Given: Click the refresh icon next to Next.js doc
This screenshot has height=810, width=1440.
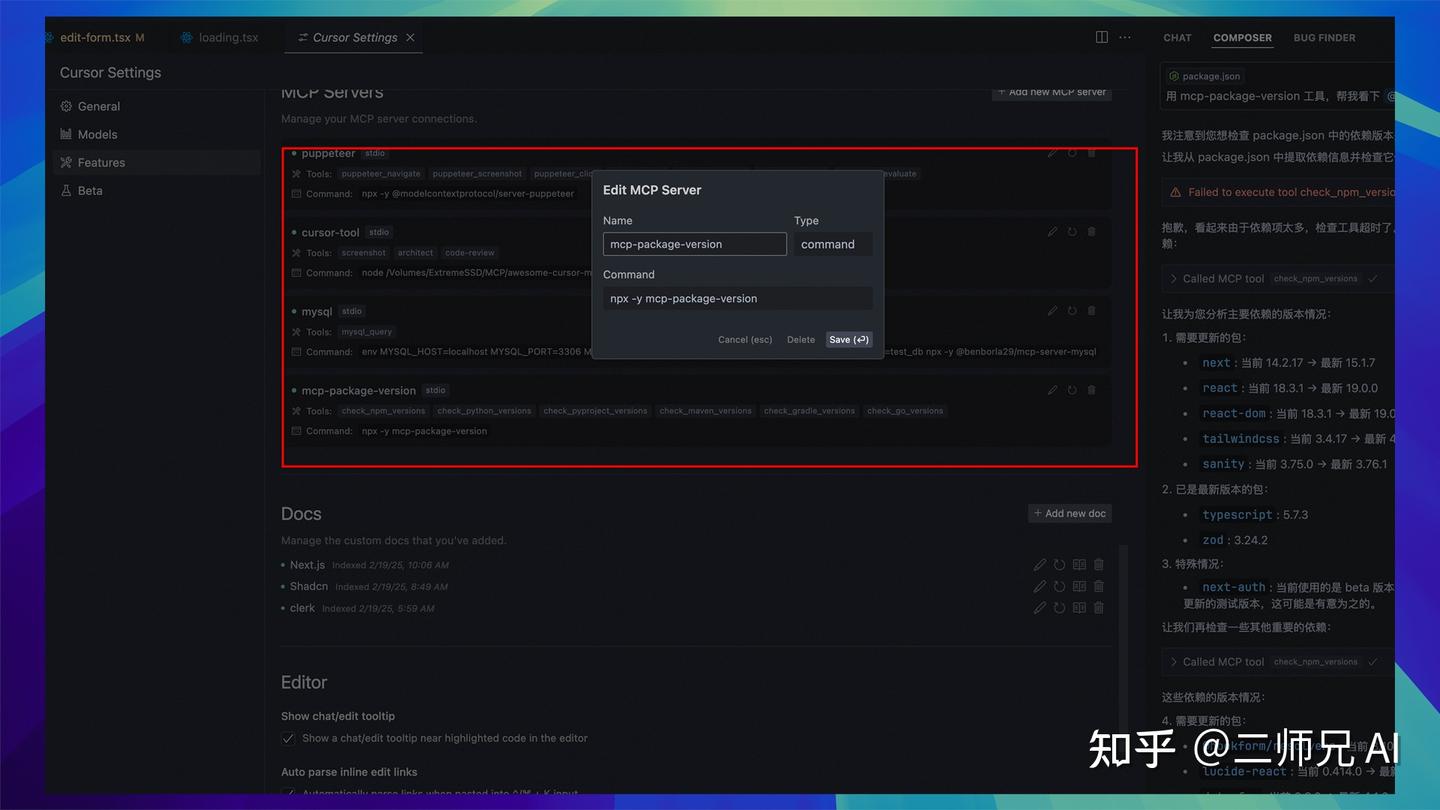Looking at the screenshot, I should pos(1059,564).
